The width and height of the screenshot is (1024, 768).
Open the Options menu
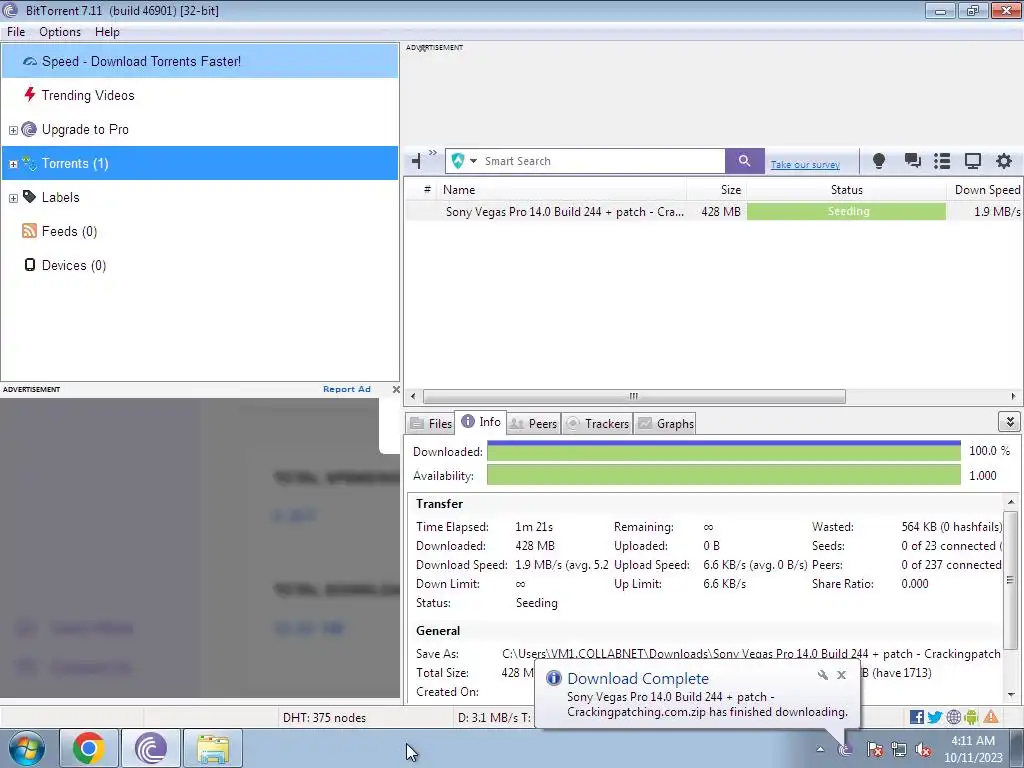(x=60, y=32)
